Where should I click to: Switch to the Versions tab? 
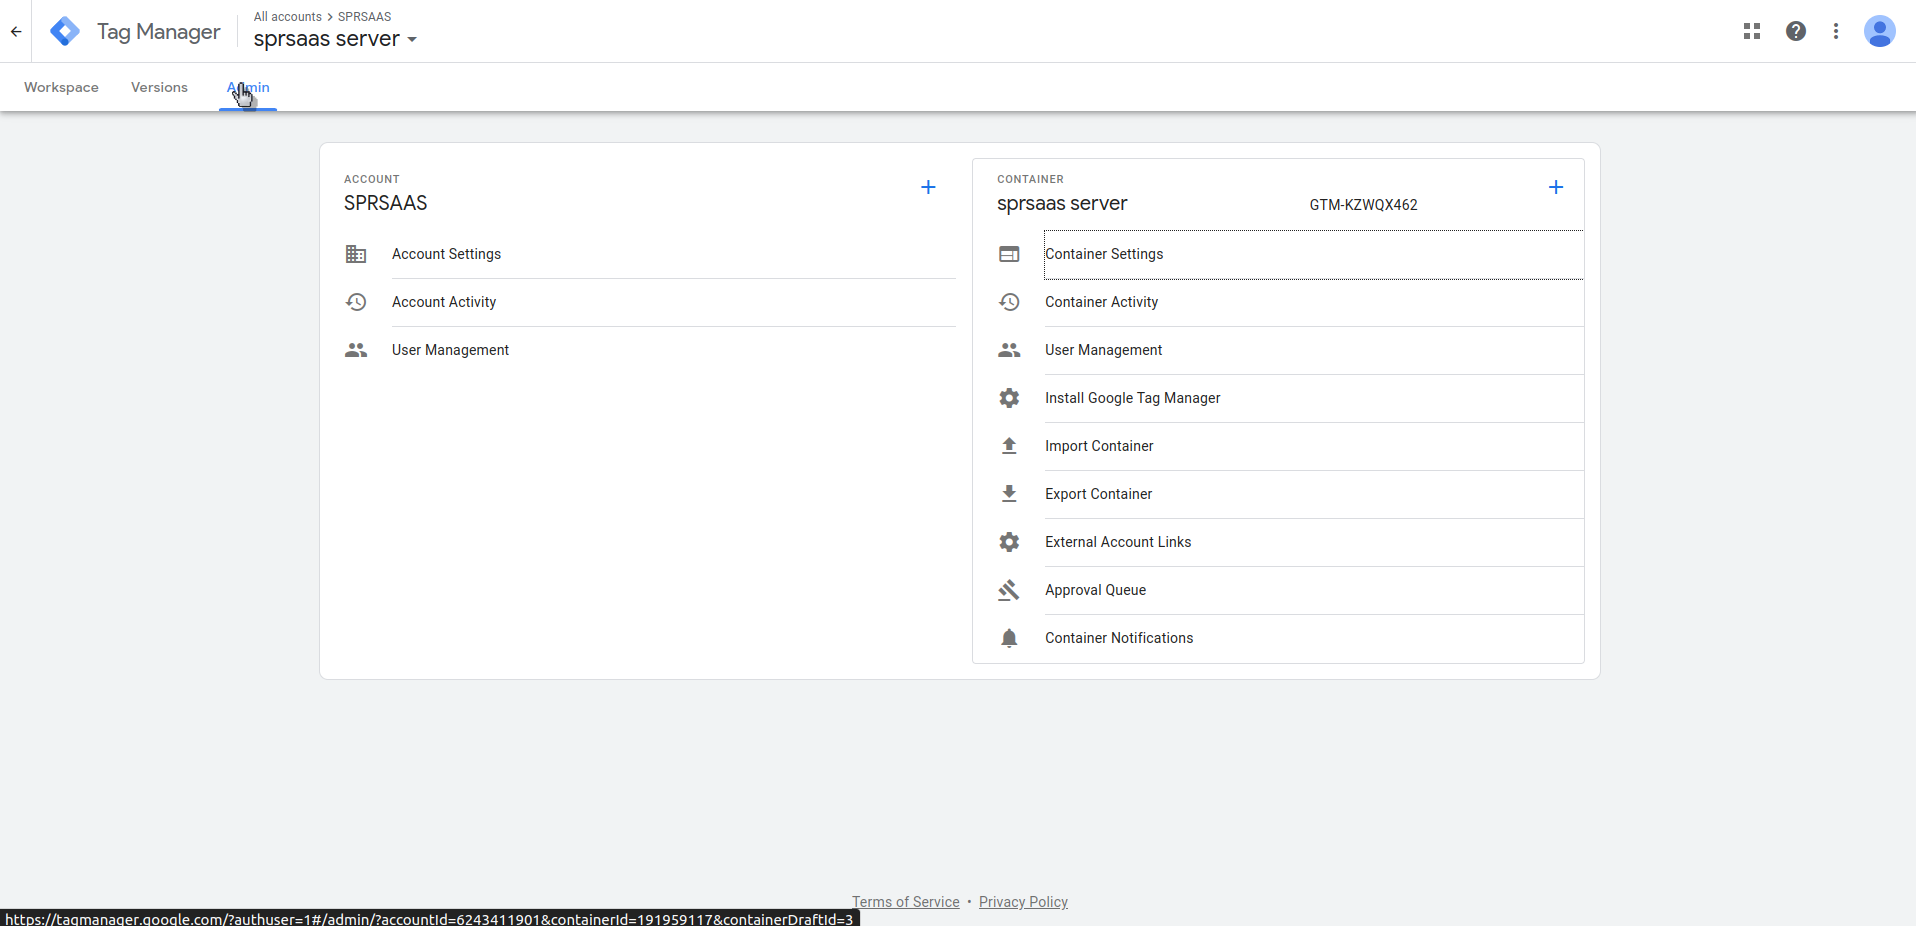pyautogui.click(x=159, y=87)
